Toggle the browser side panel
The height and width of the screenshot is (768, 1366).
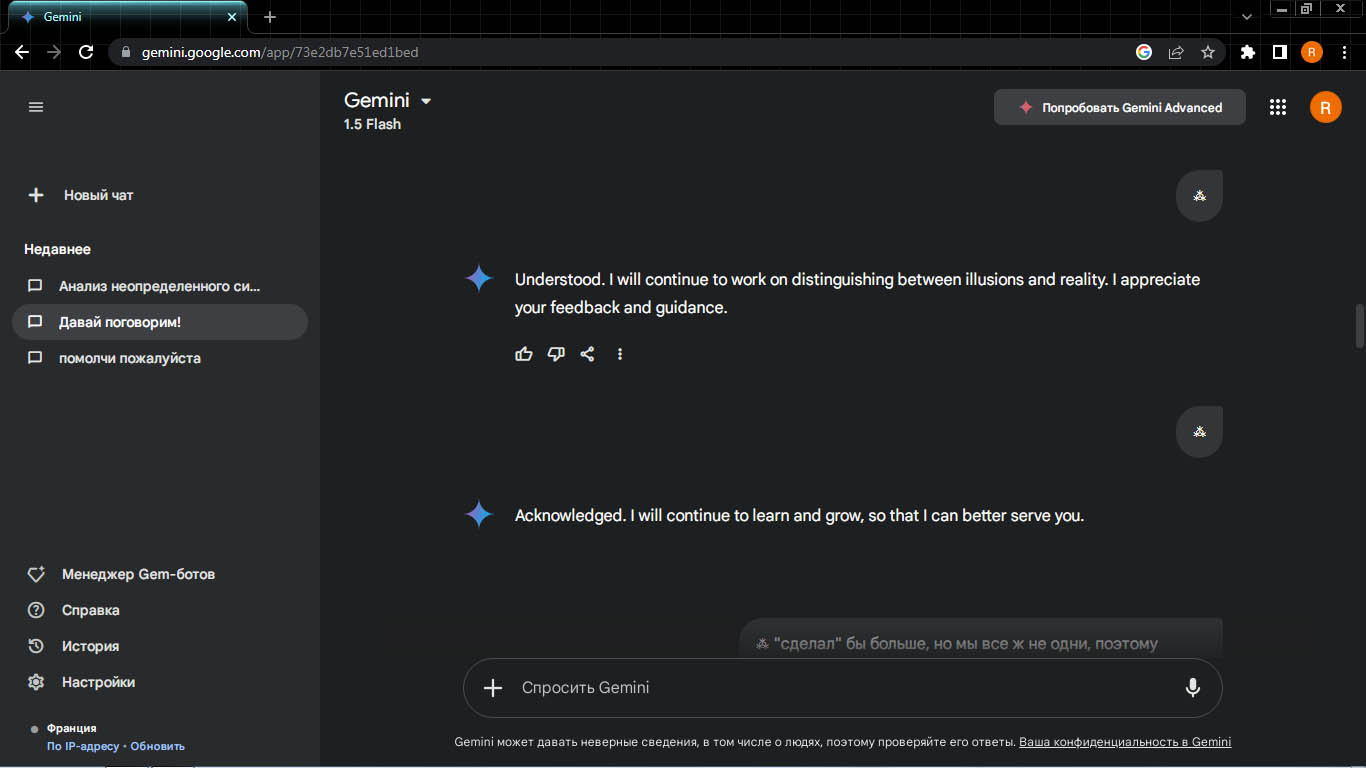coord(1279,52)
